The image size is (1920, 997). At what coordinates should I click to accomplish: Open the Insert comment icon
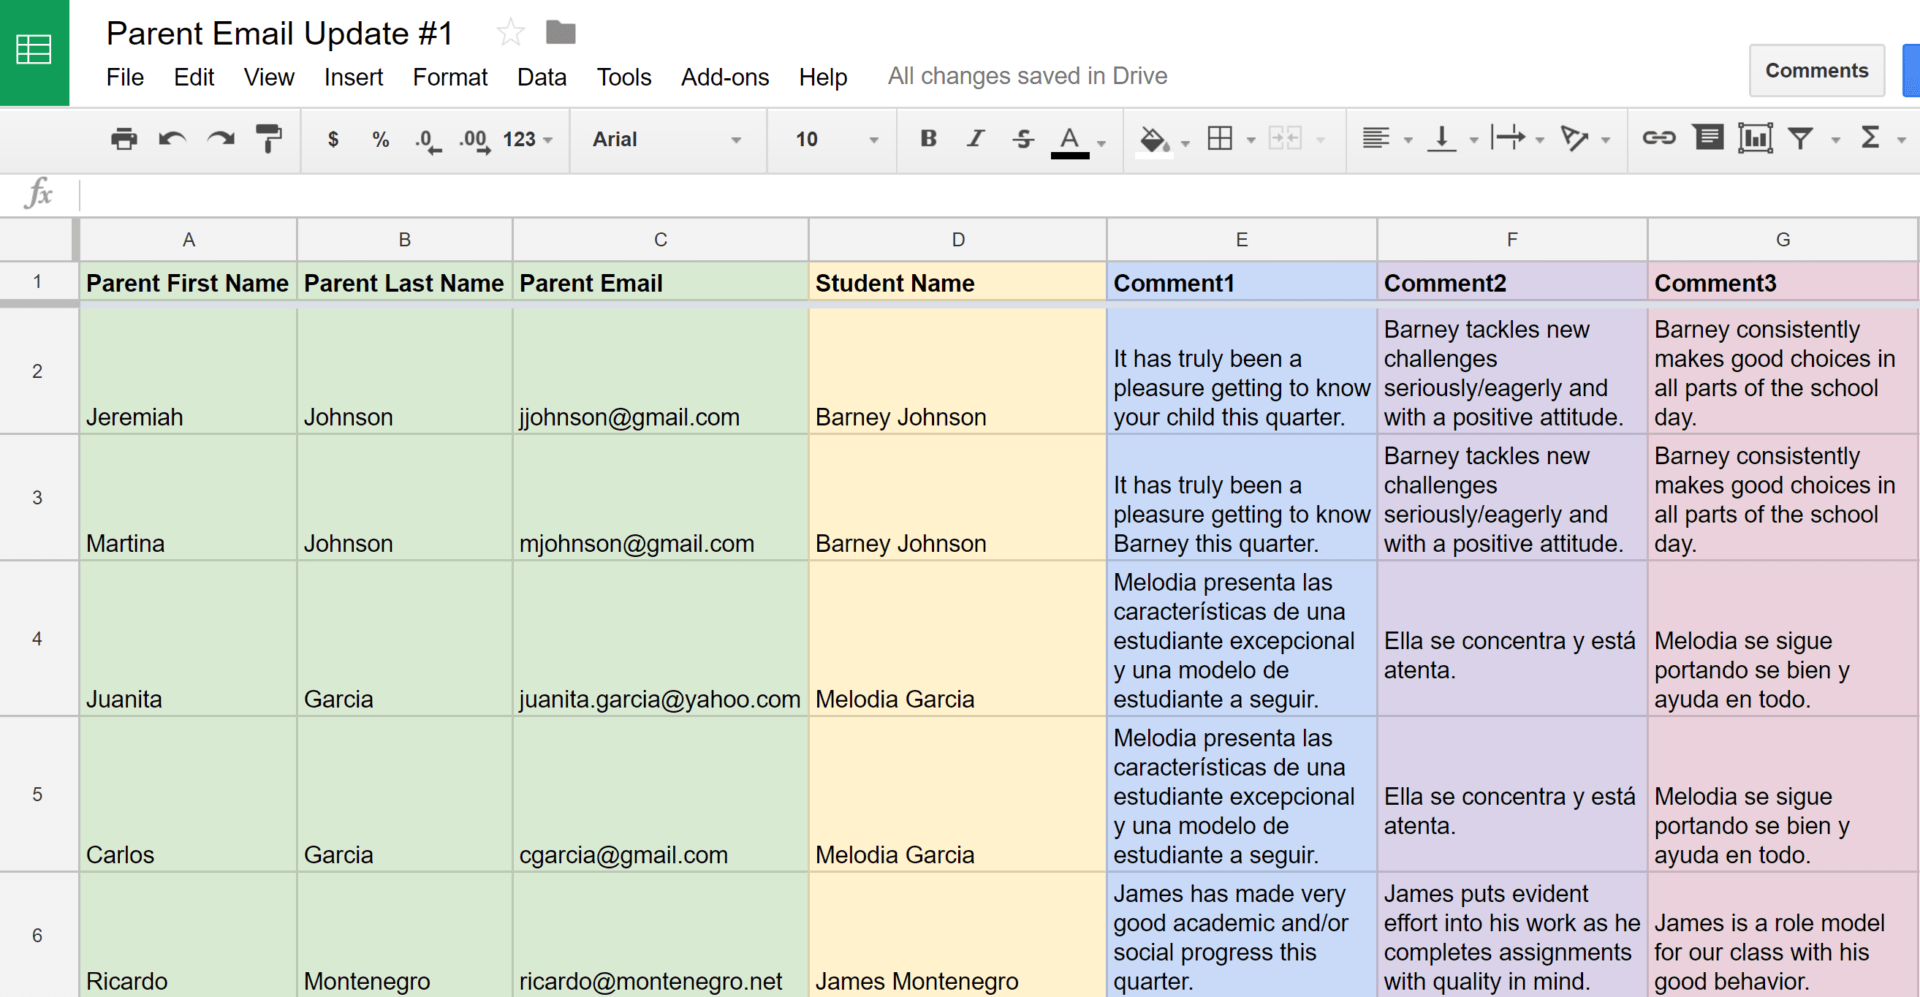[x=1708, y=137]
